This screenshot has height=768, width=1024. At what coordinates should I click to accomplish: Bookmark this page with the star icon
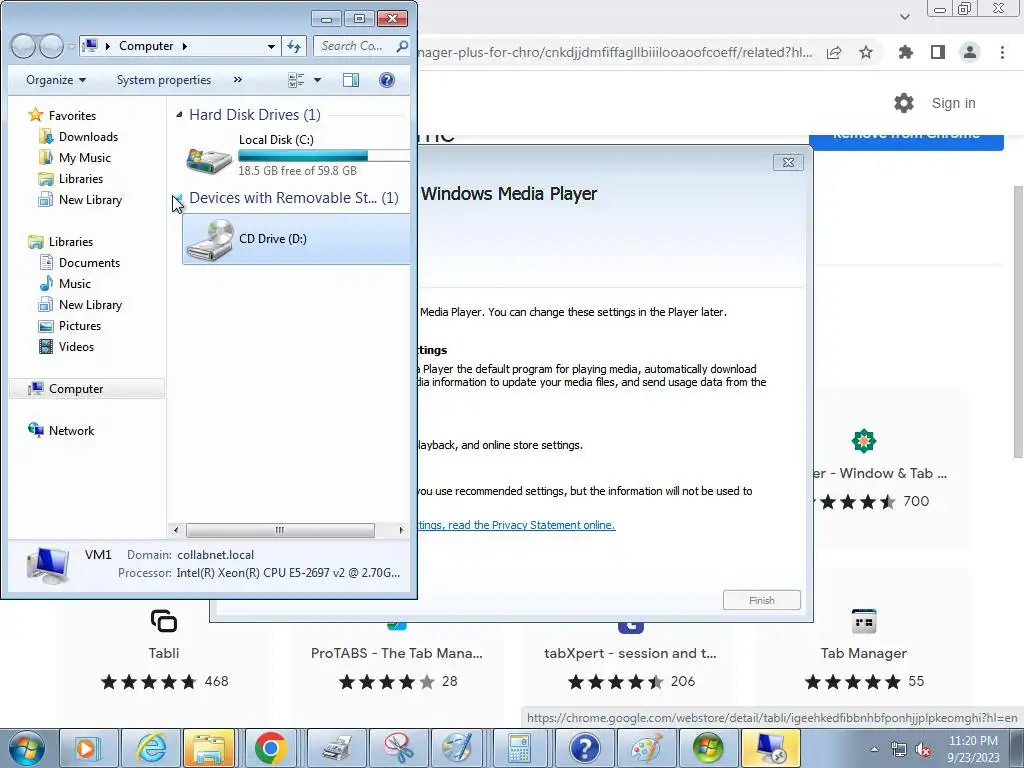pyautogui.click(x=866, y=52)
